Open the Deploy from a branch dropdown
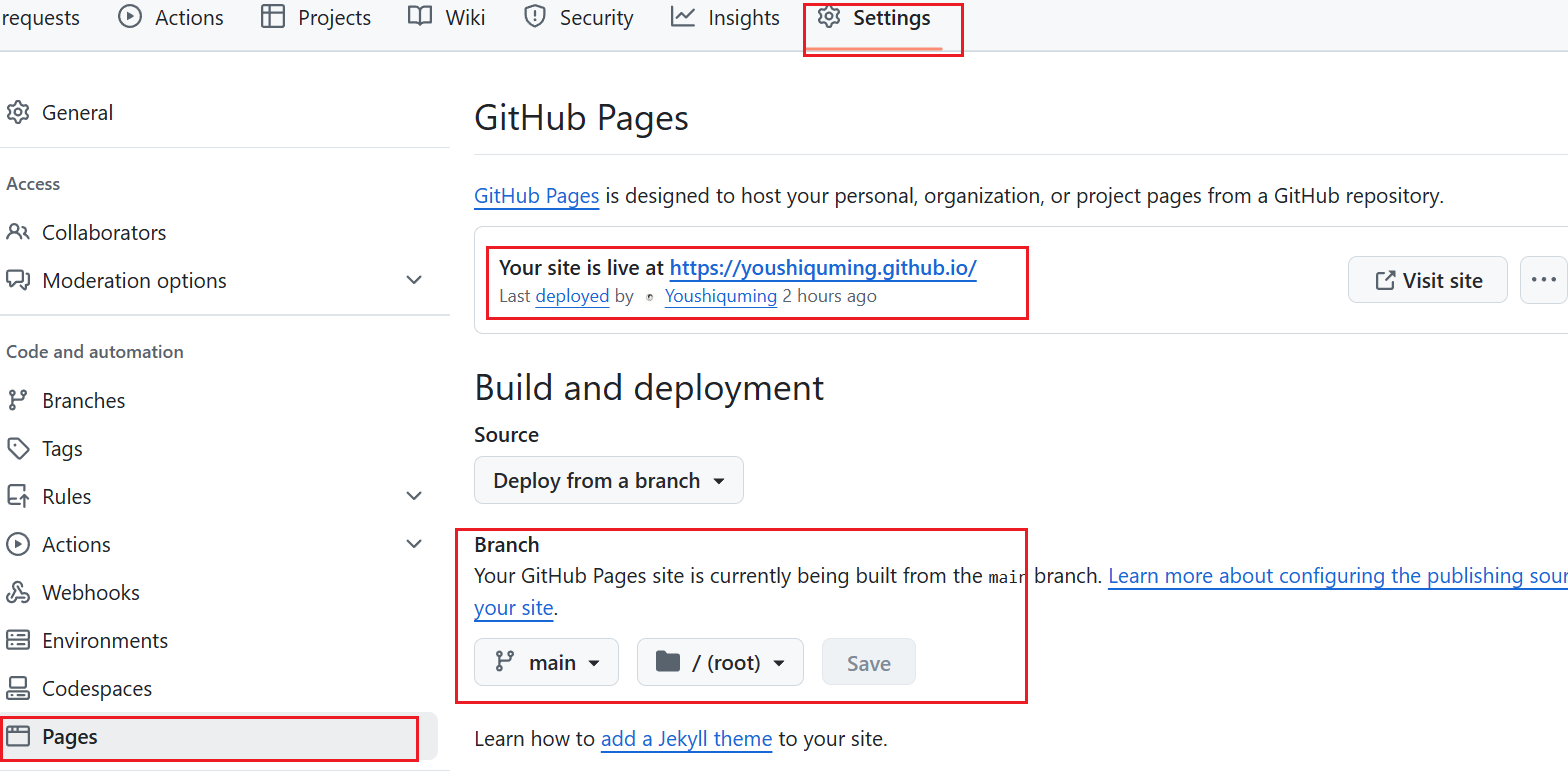The image size is (1568, 771). tap(608, 480)
